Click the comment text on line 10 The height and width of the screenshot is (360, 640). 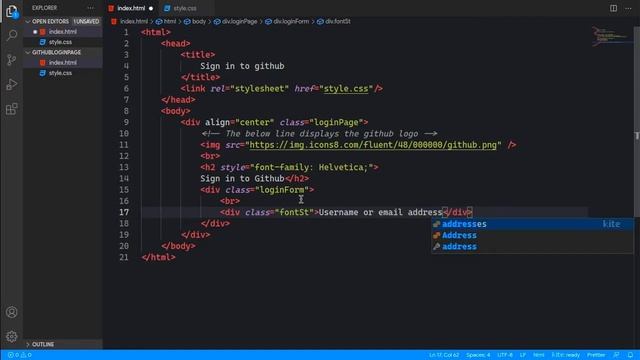coord(319,134)
